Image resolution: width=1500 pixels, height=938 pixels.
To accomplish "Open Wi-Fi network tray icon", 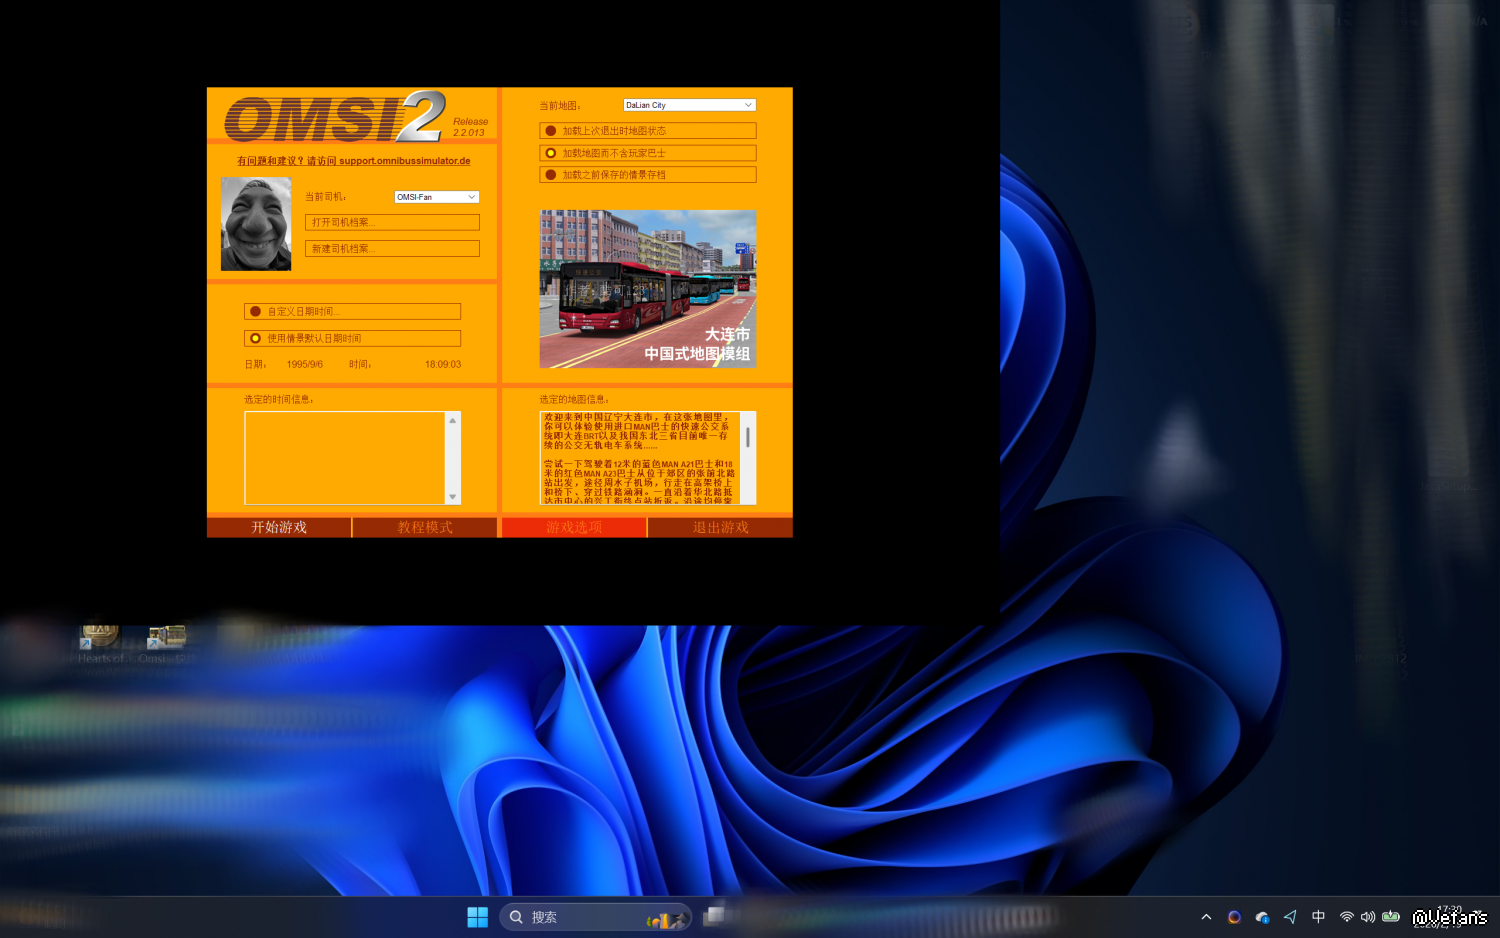I will pyautogui.click(x=1347, y=917).
